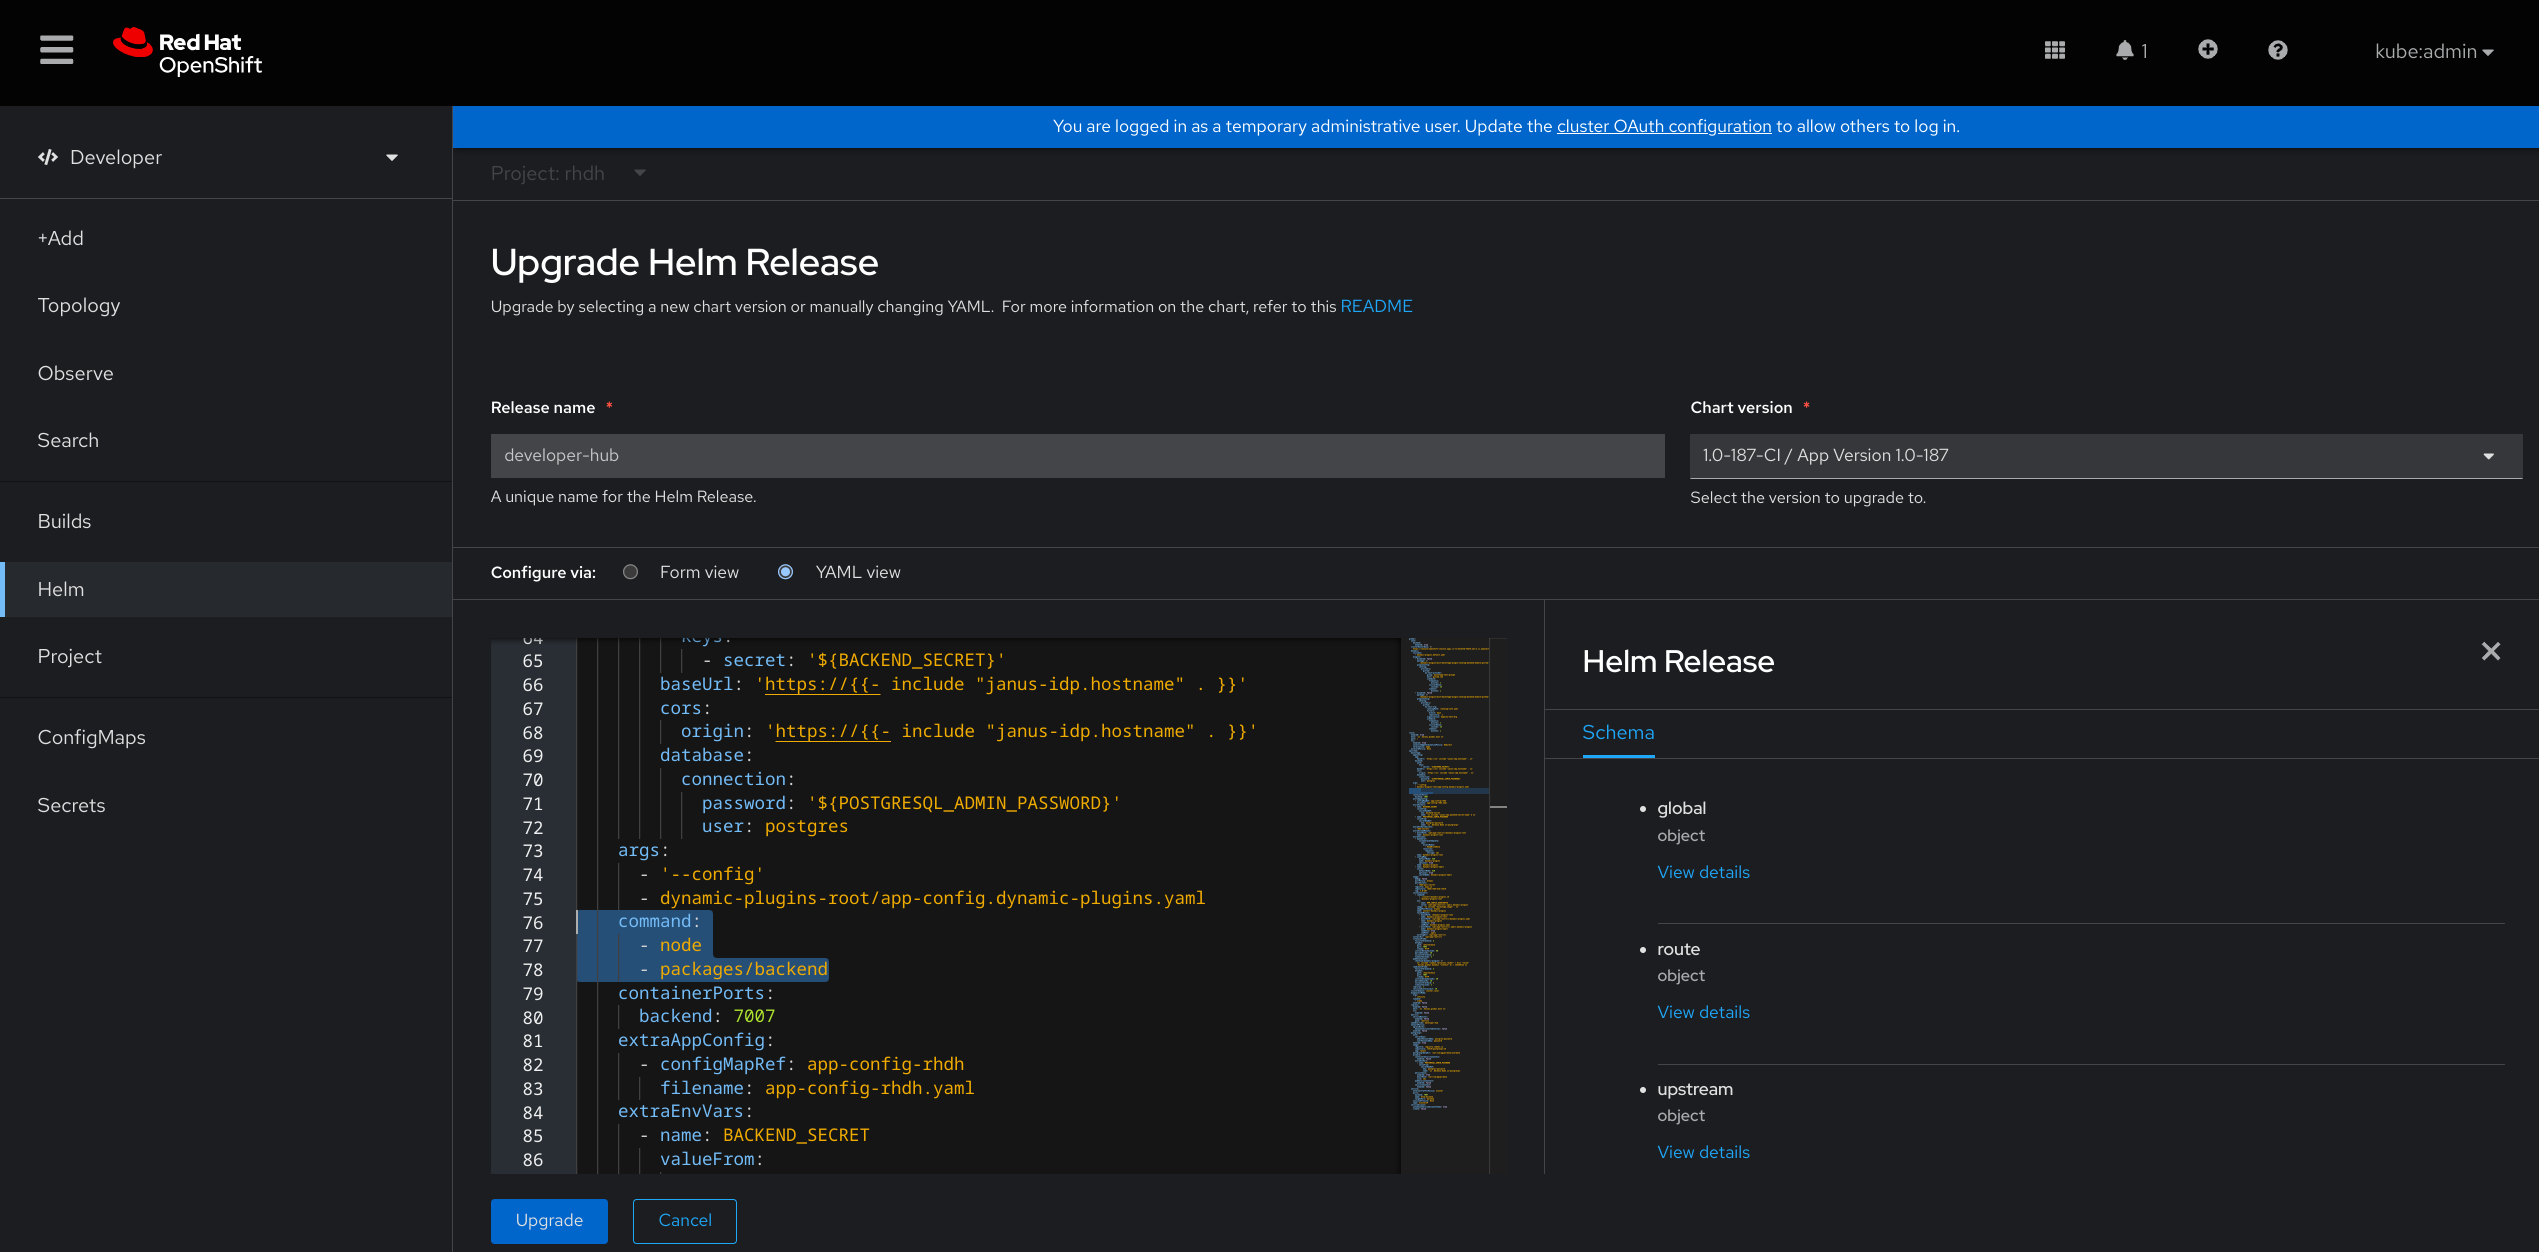
Task: Click the Upgrade button
Action: 548,1220
